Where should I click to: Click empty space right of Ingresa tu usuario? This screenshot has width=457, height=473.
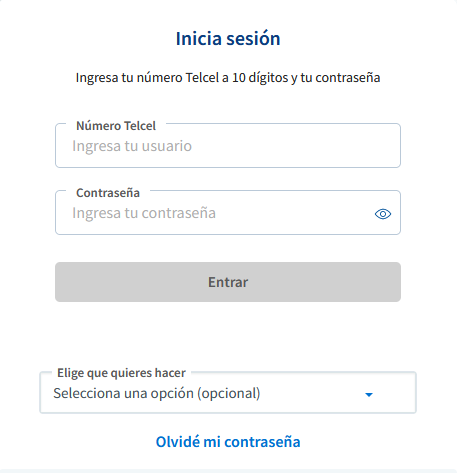(295, 146)
